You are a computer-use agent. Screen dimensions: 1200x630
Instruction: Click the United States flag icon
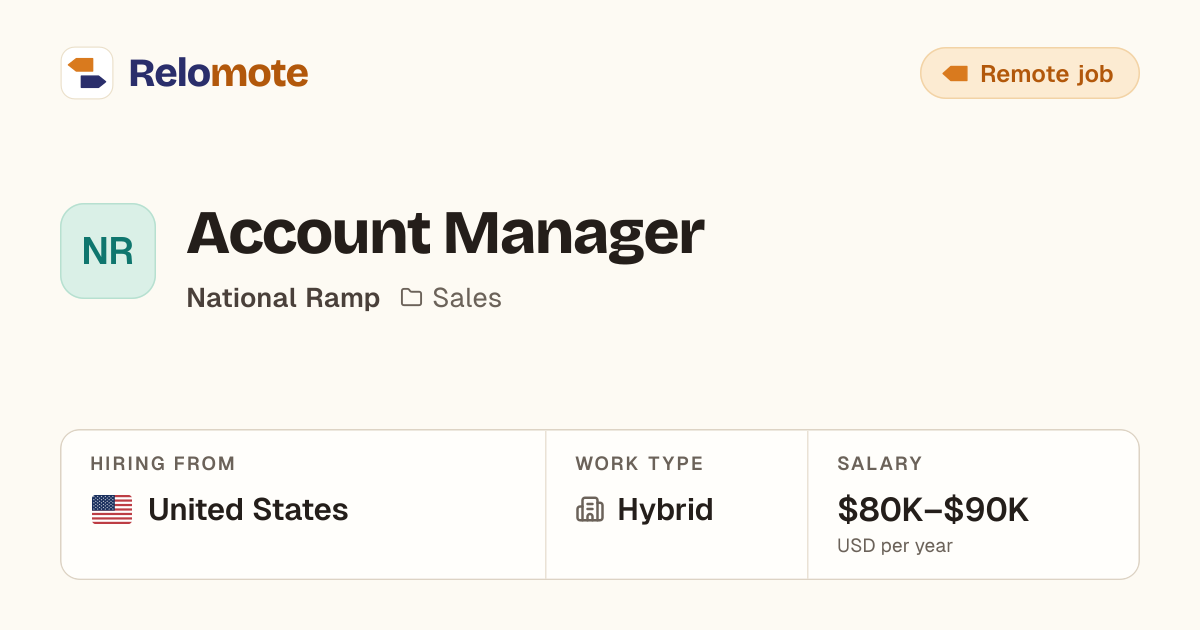coord(112,510)
